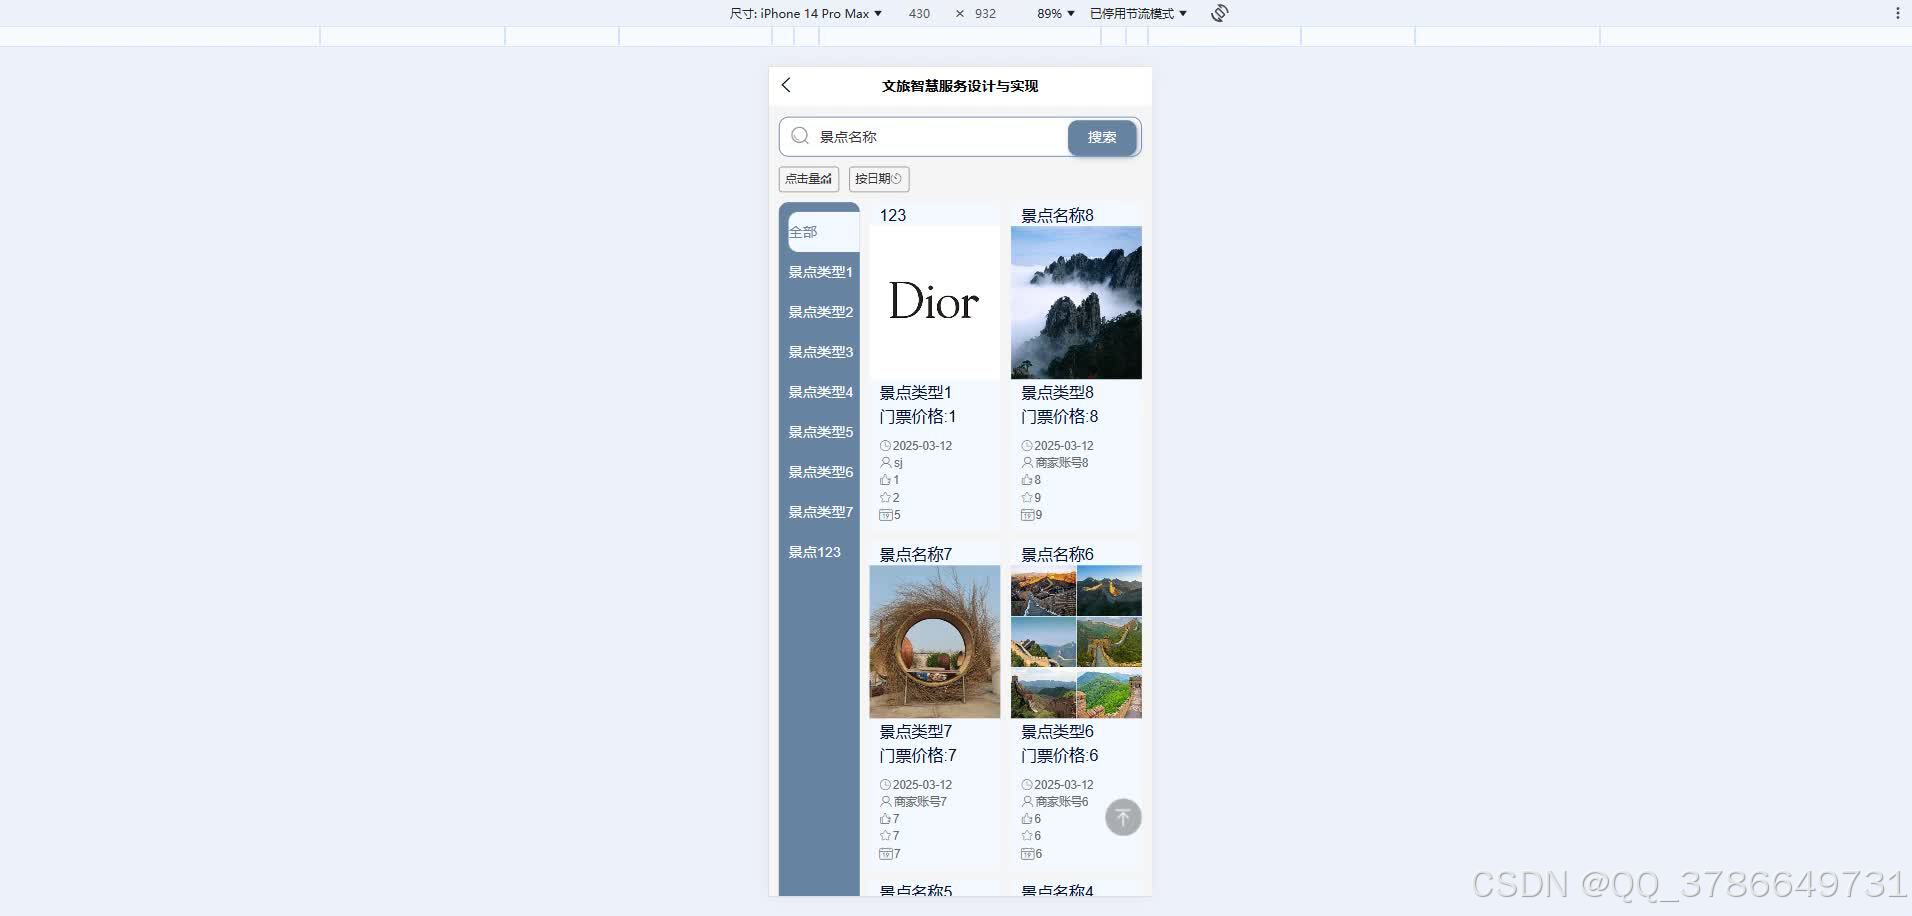Image resolution: width=1912 pixels, height=916 pixels.
Task: Open the 景点名称8 scenic spot card
Action: 1076,302
